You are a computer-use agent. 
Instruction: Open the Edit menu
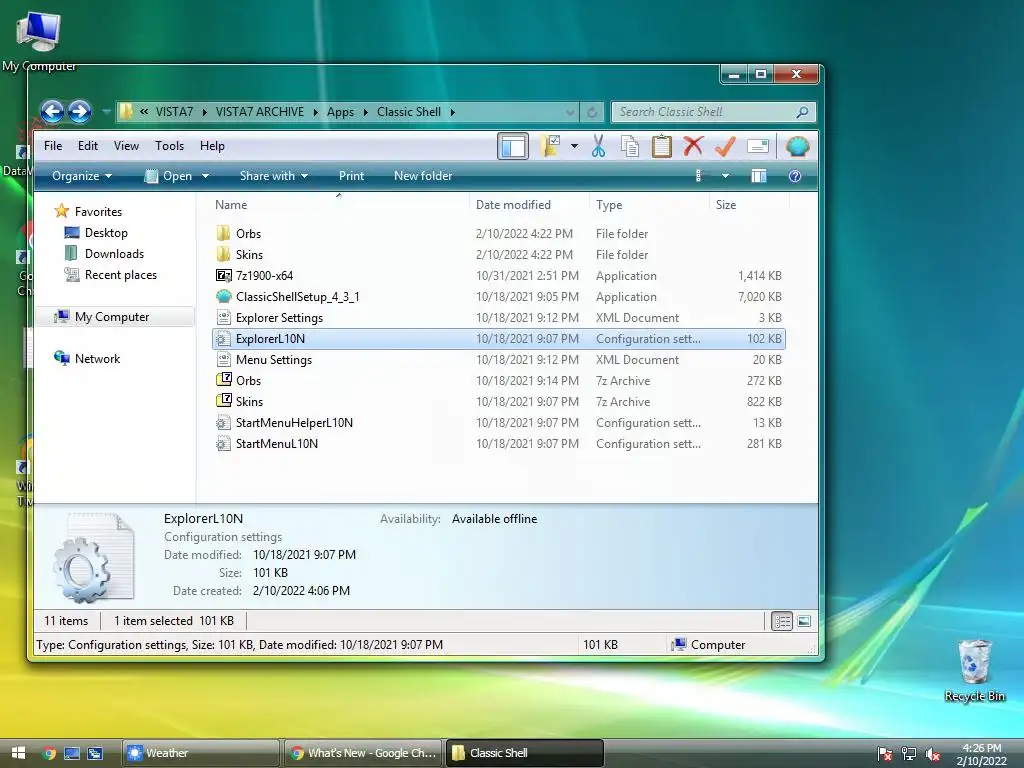point(88,146)
